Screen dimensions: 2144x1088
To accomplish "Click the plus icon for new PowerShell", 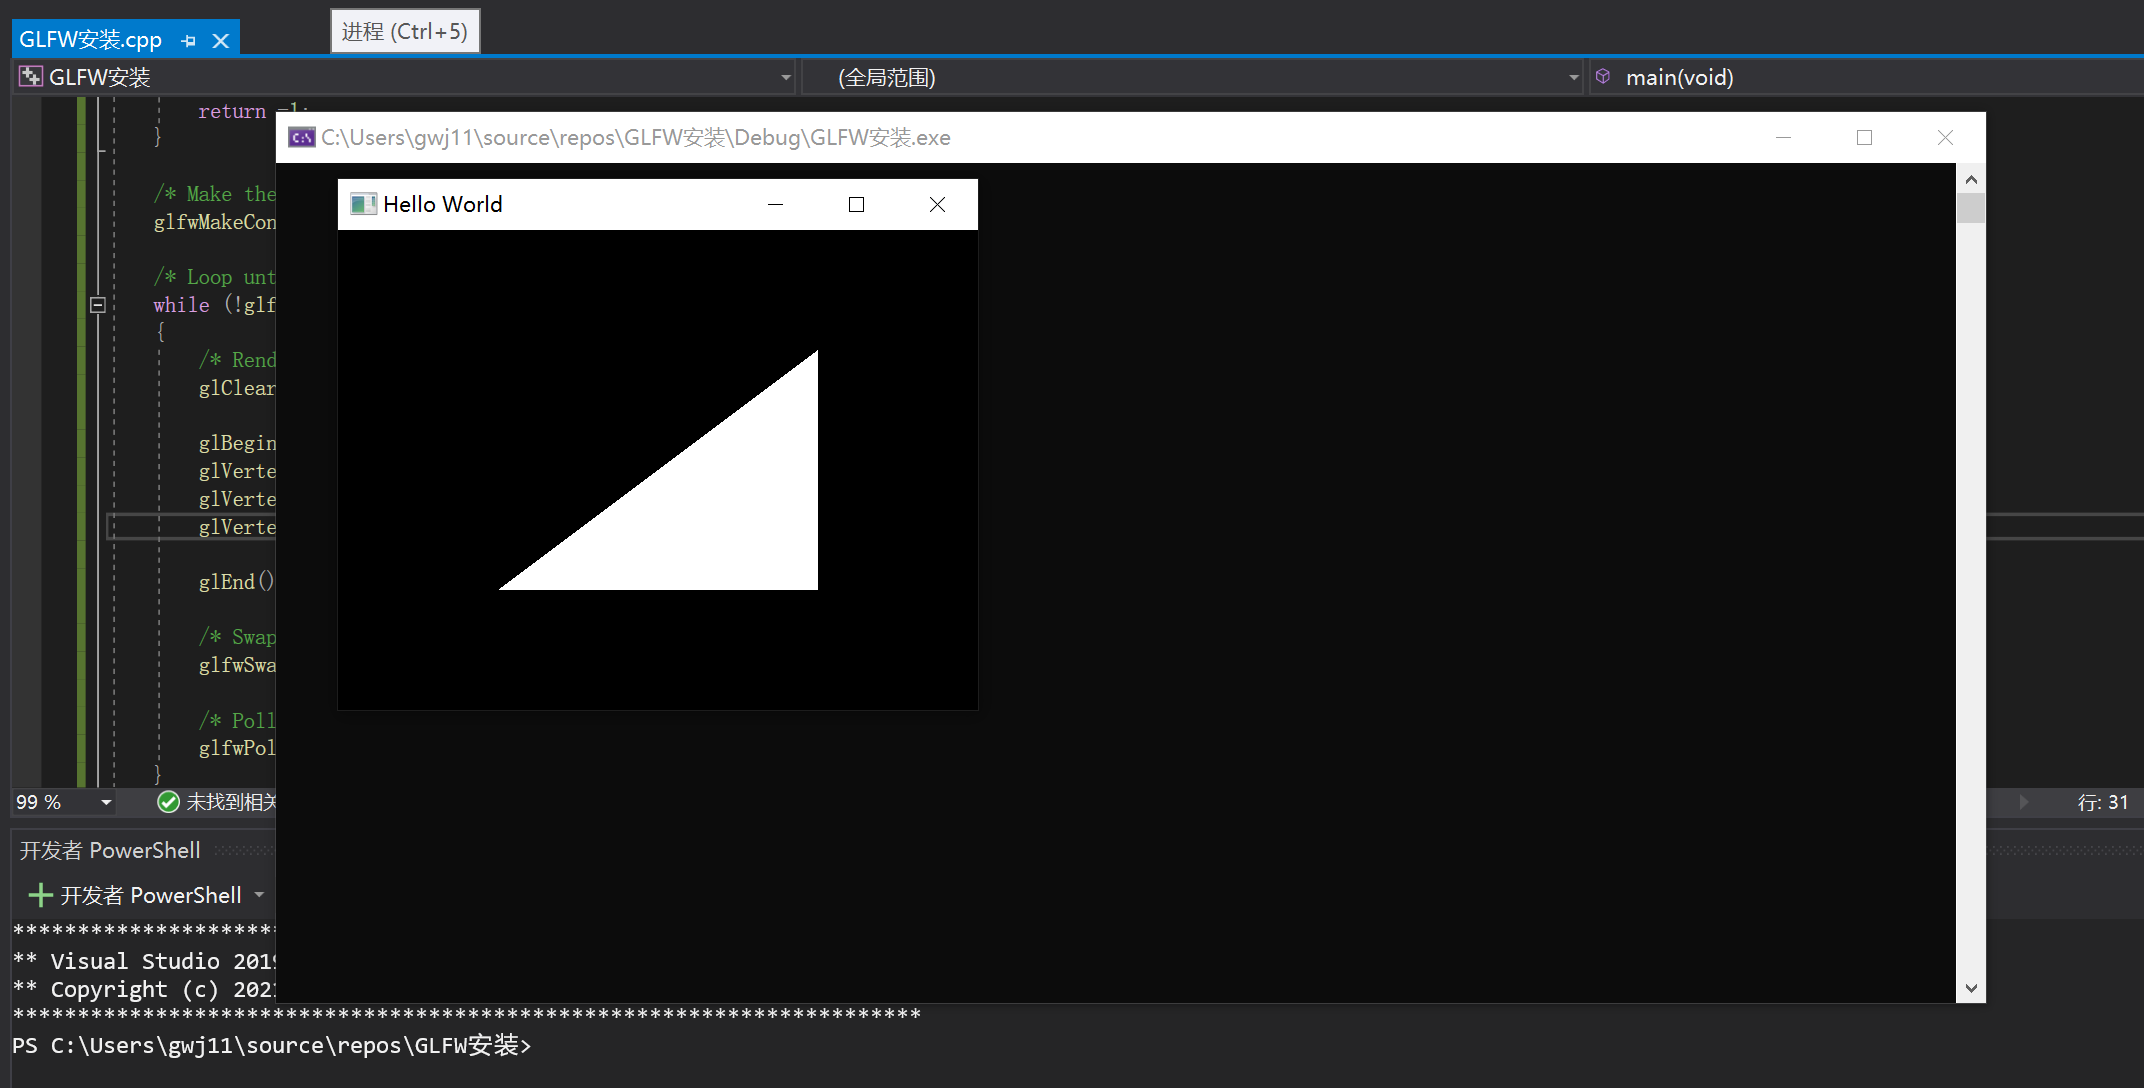I will [x=40, y=895].
